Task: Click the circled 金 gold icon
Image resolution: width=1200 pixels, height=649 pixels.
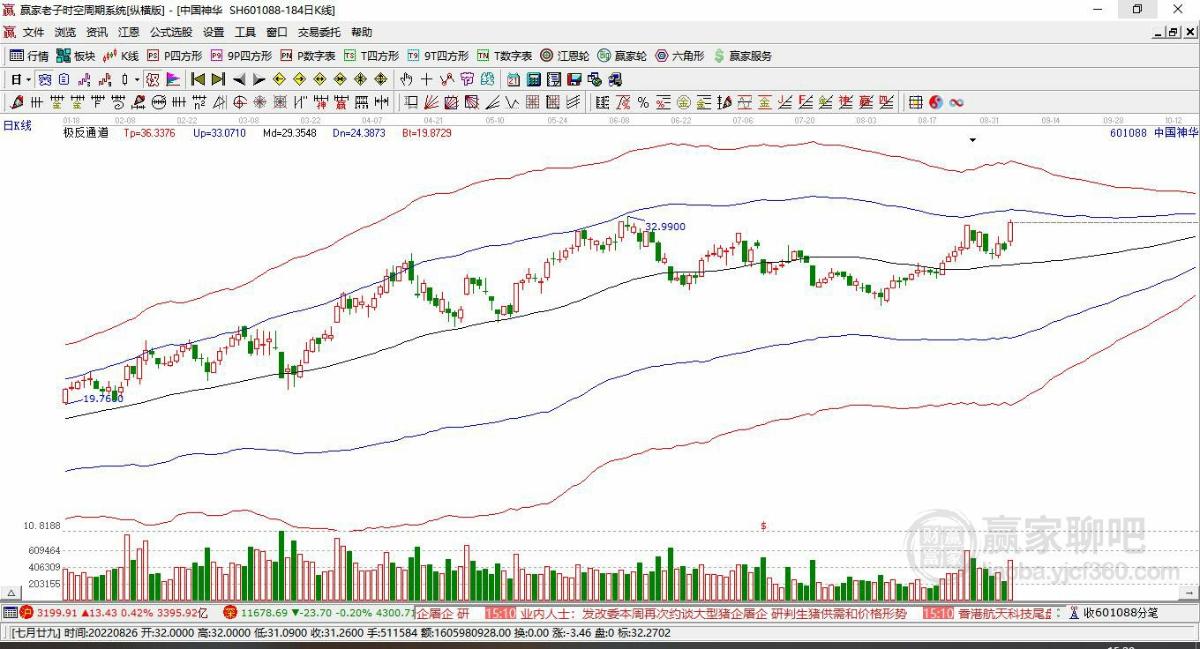Action: (683, 102)
